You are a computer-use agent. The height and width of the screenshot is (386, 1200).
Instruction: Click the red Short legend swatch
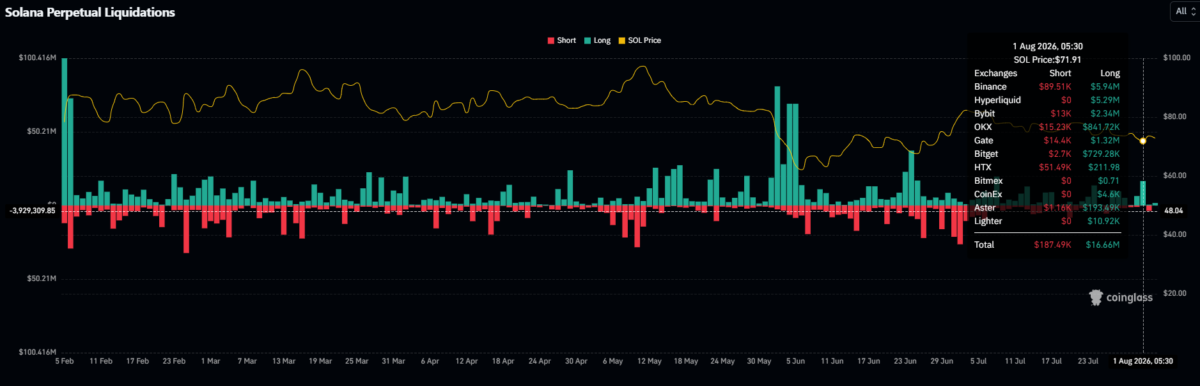(x=551, y=40)
